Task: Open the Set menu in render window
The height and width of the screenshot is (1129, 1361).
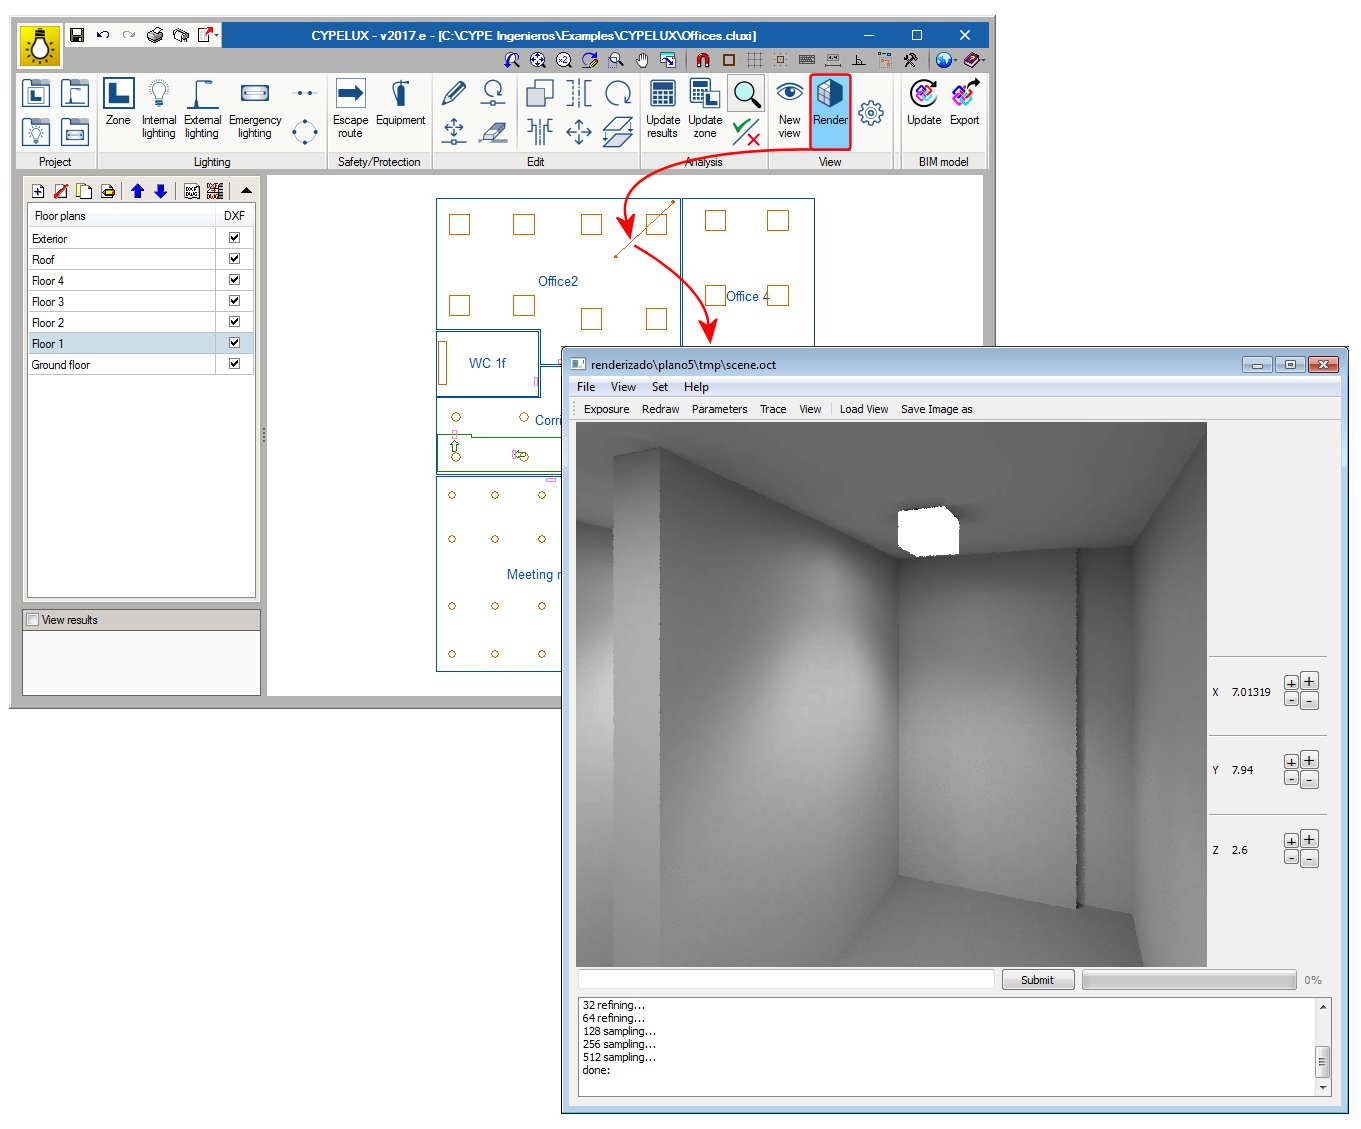Action: point(659,387)
